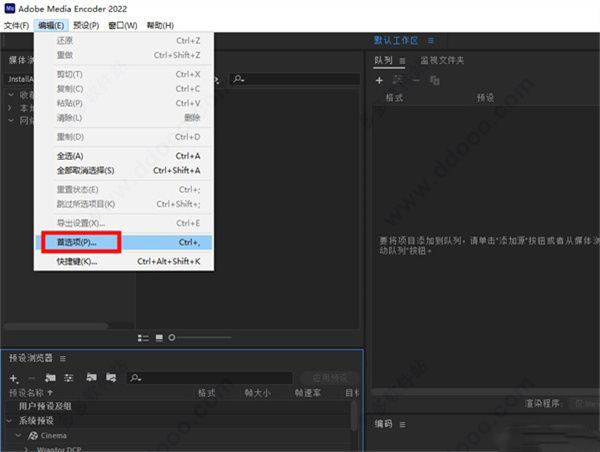Click the add output icon in Queue toolbar

click(398, 80)
